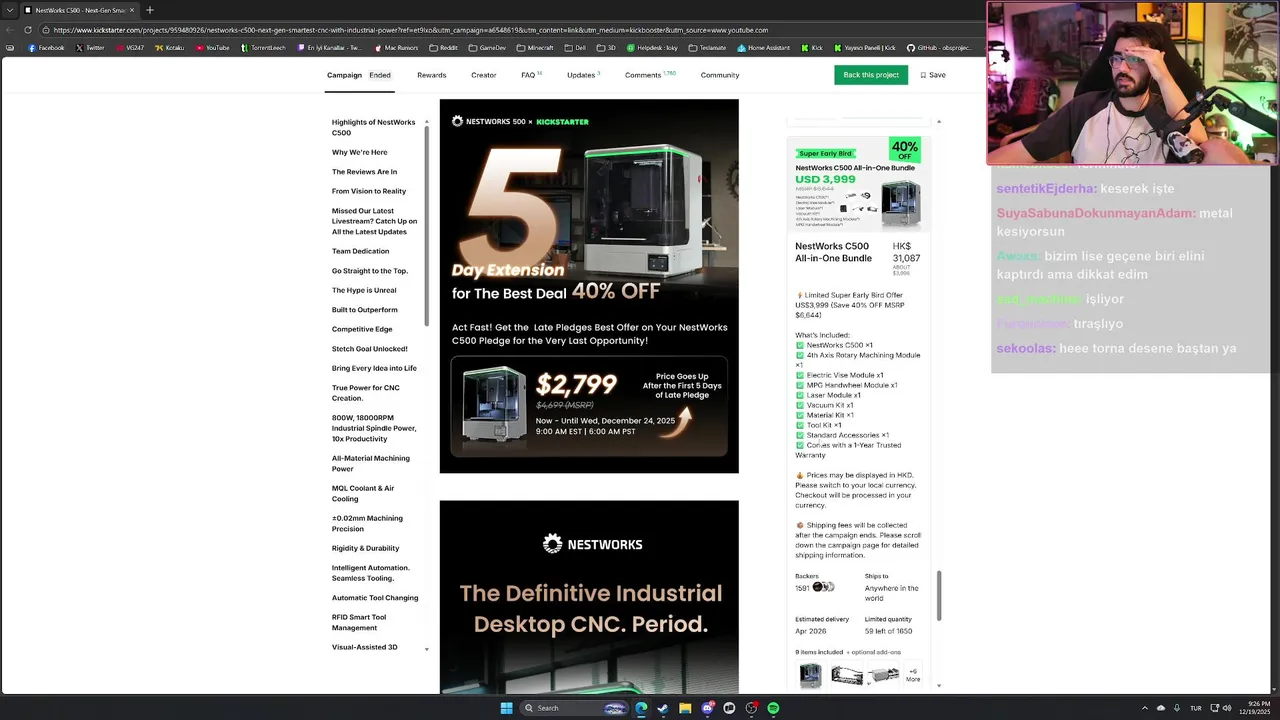Close the NestWorks C500 browser tab
This screenshot has width=1280, height=720.
(132, 10)
